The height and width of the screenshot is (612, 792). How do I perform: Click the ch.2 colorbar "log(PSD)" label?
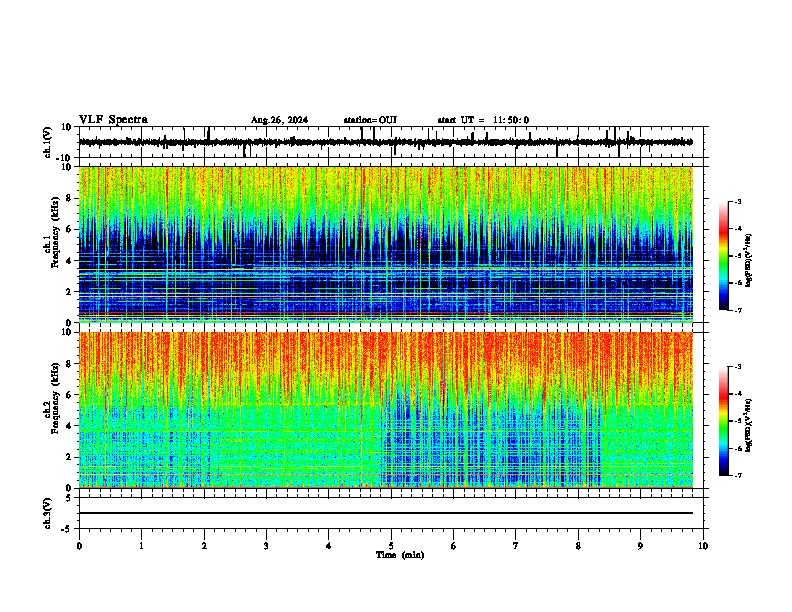[748, 425]
